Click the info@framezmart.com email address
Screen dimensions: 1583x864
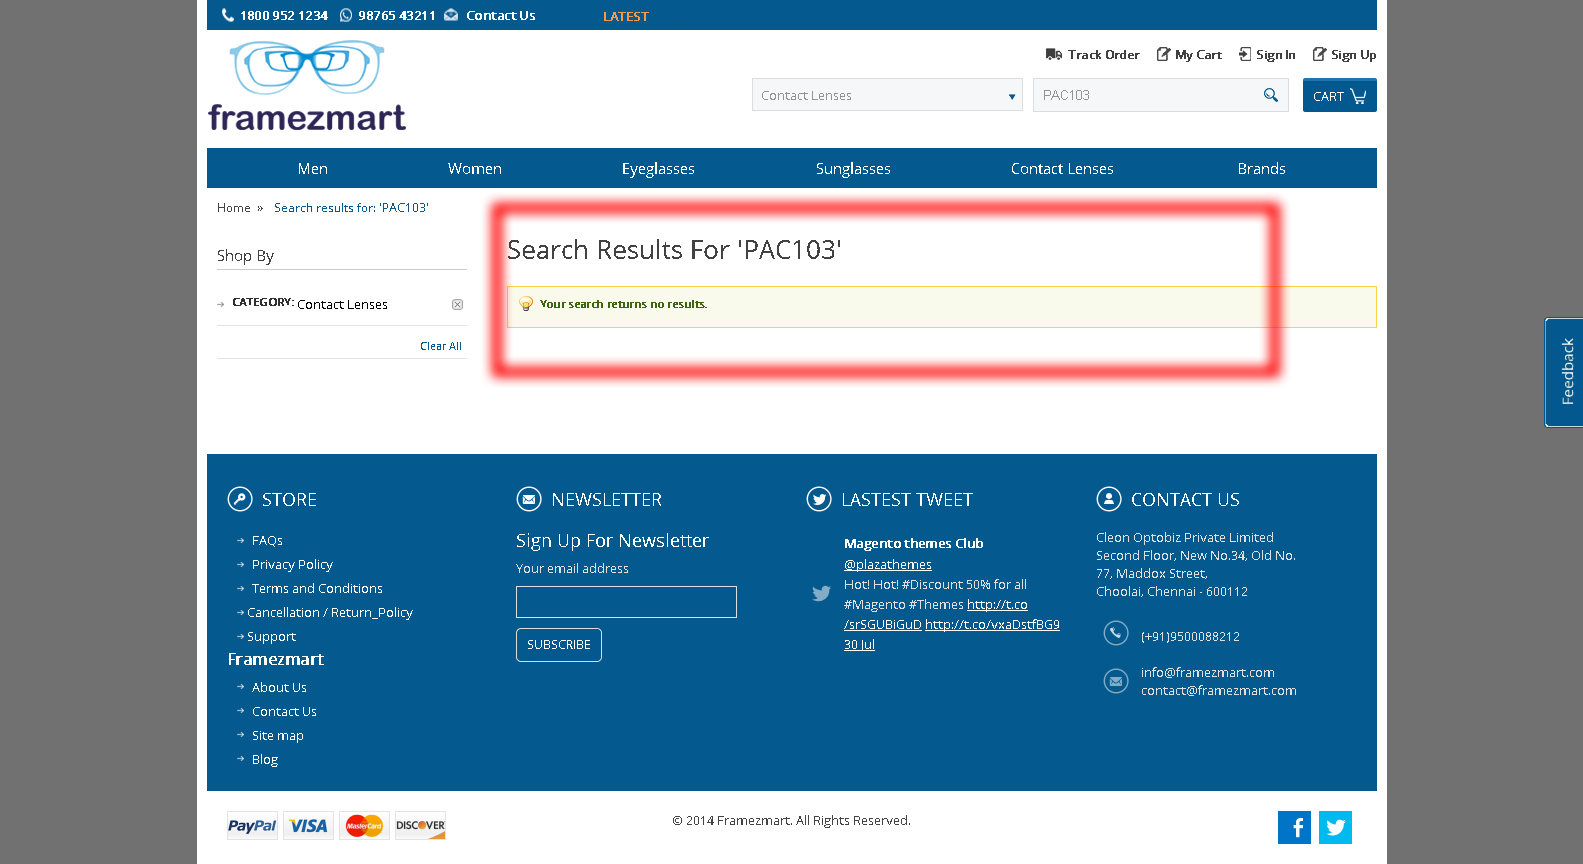1208,673
